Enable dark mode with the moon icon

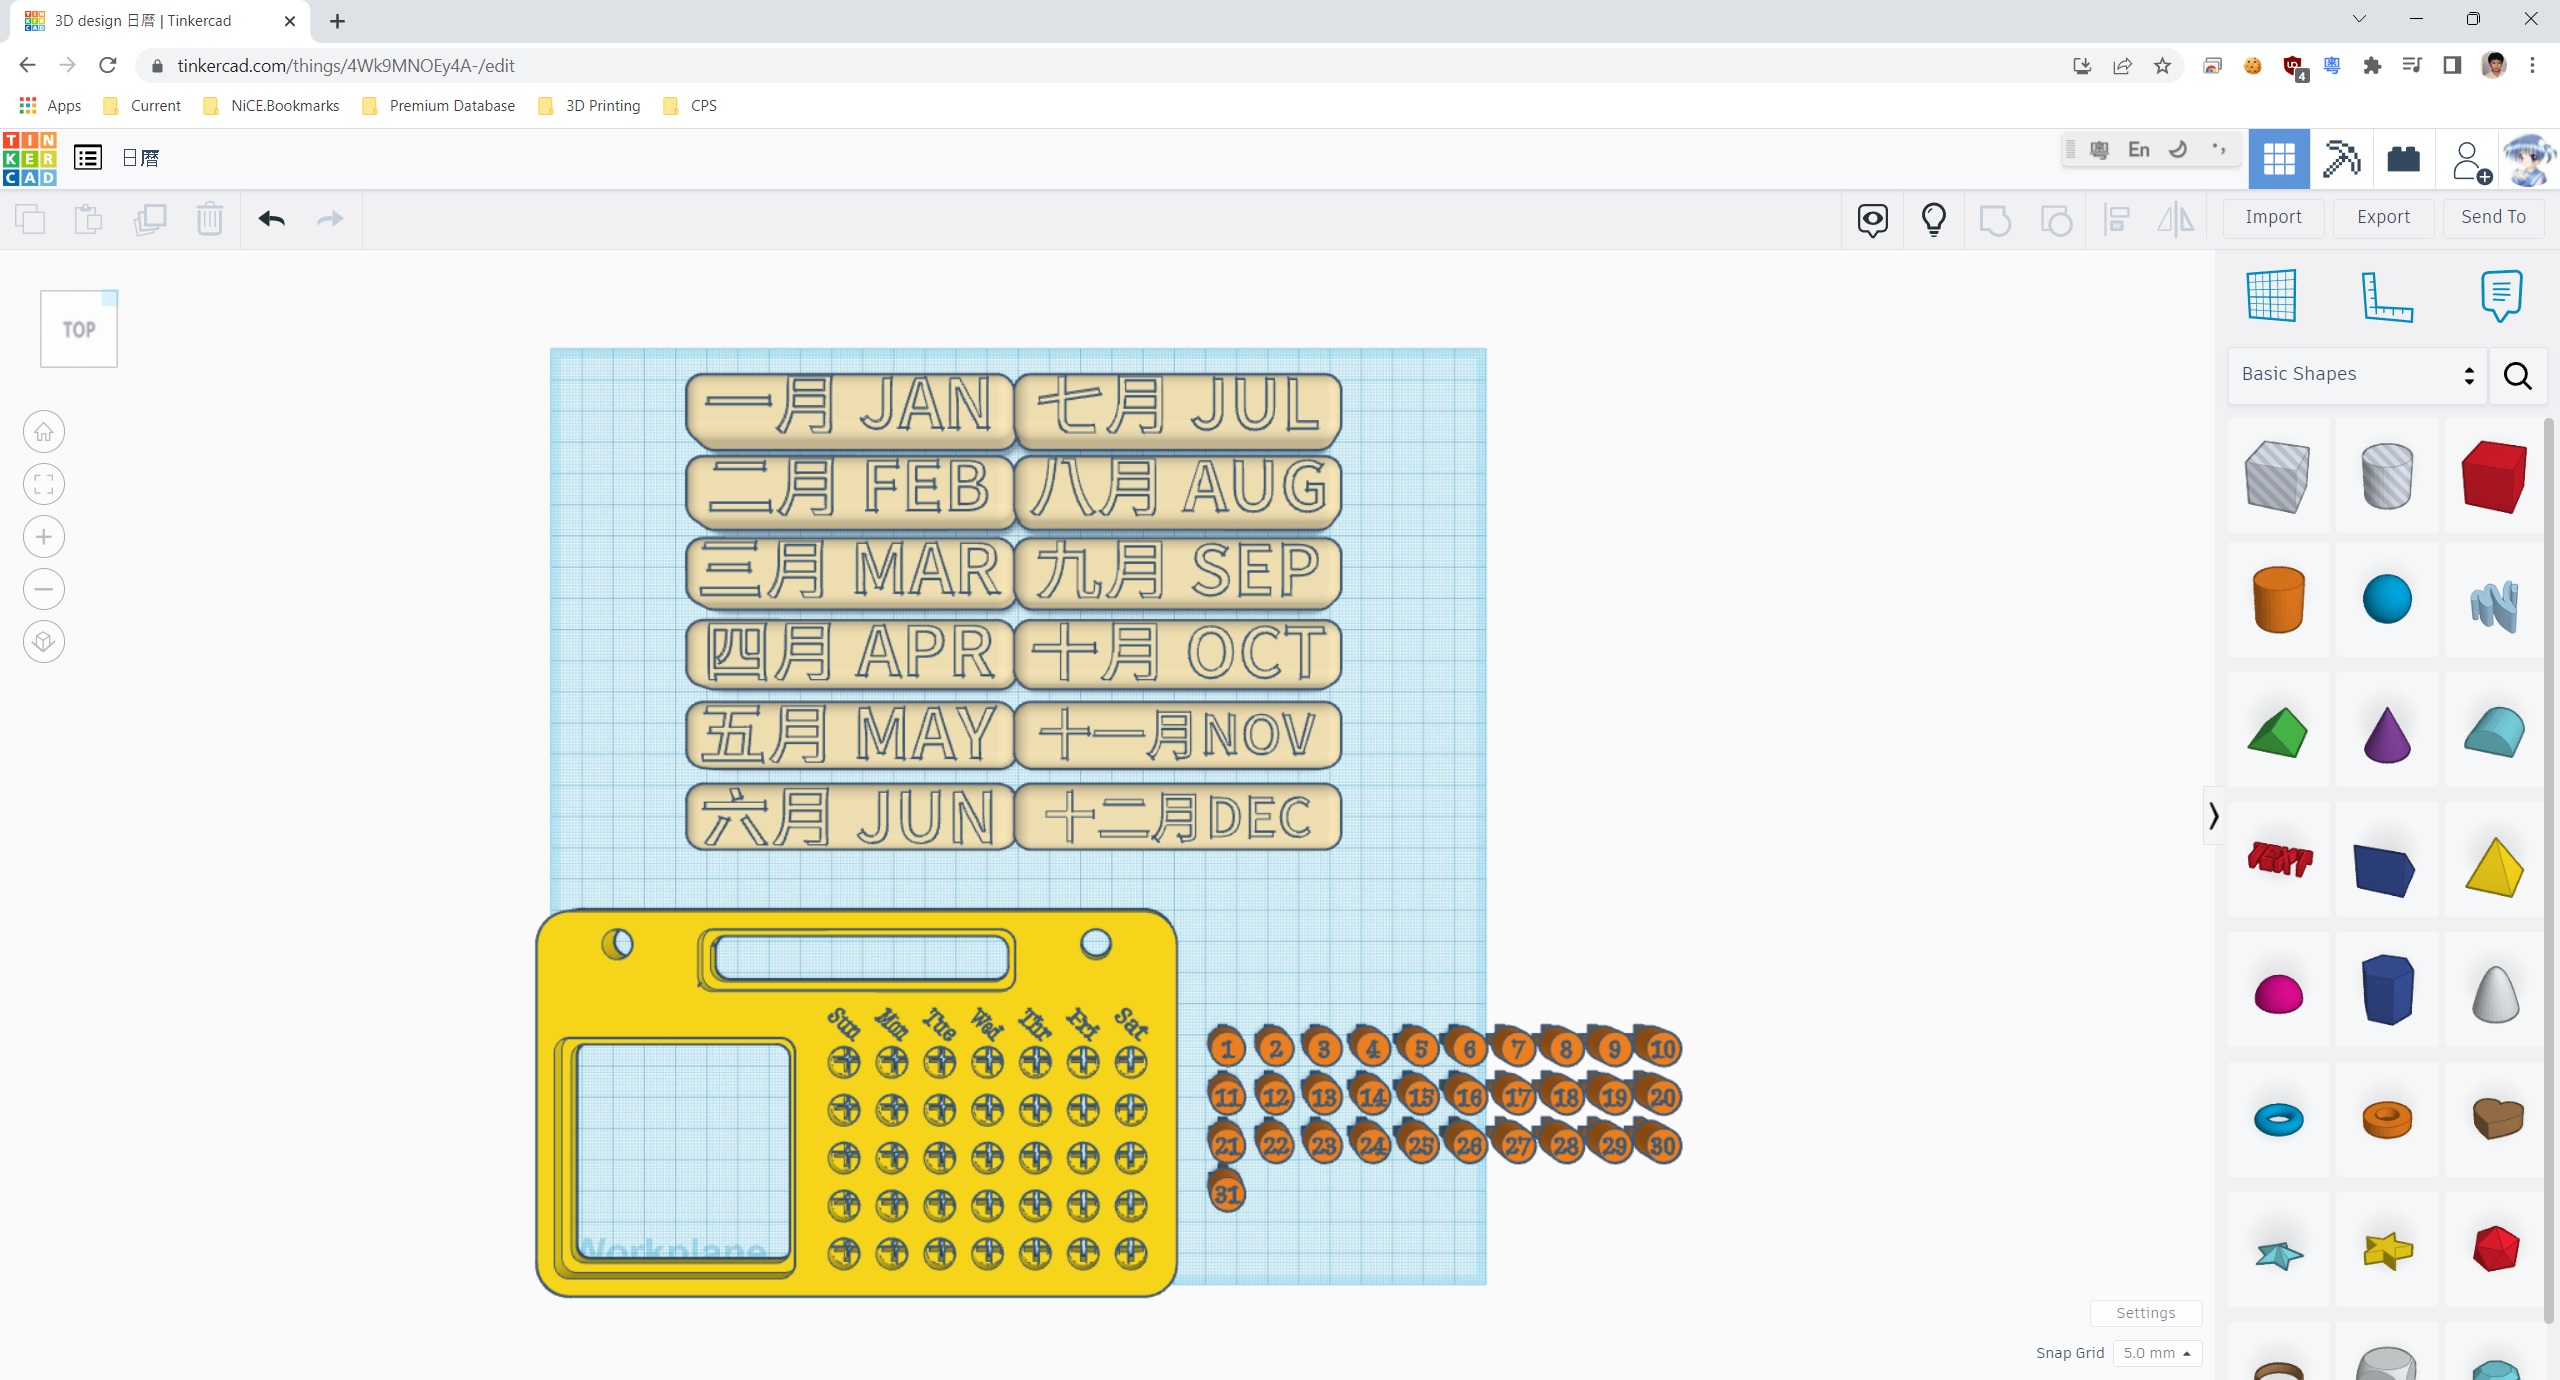pyautogui.click(x=2177, y=150)
